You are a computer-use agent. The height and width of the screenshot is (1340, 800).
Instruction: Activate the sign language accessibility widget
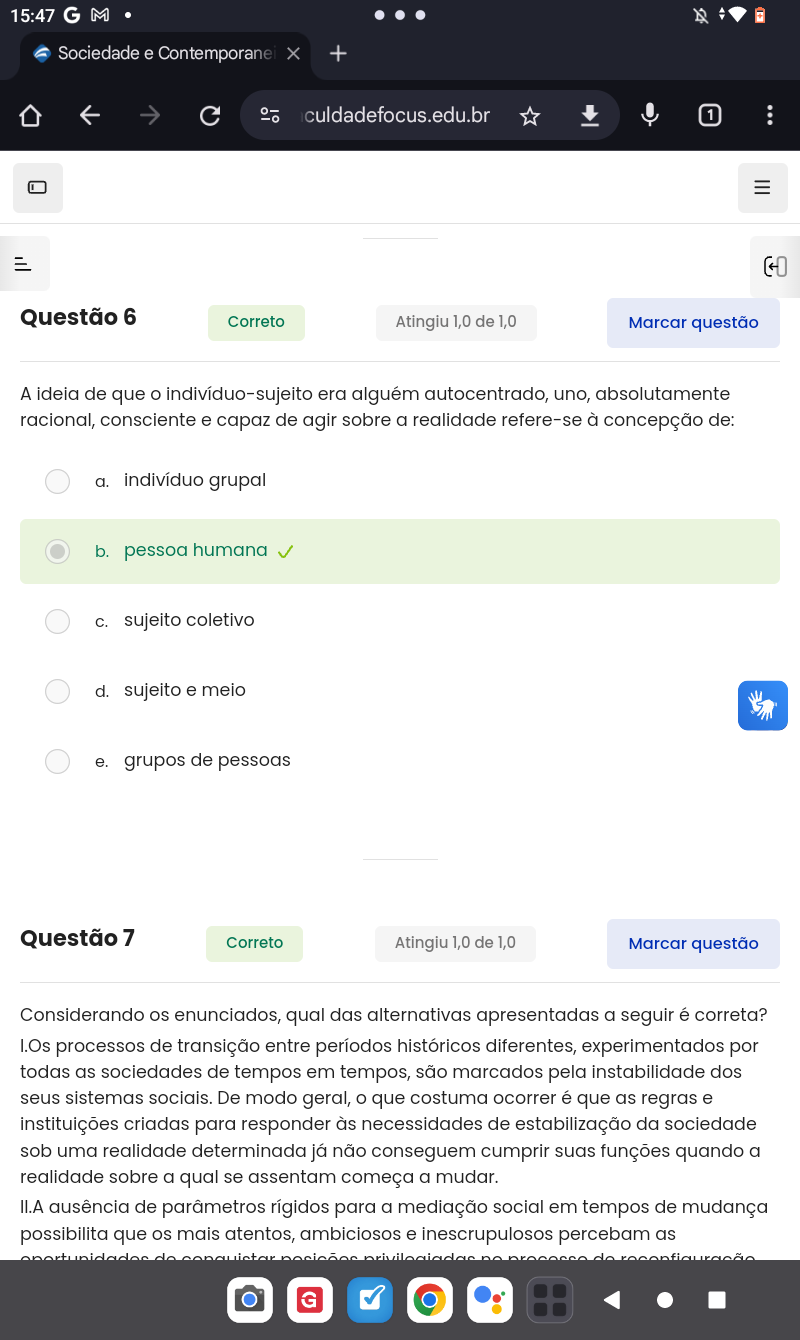pos(763,706)
